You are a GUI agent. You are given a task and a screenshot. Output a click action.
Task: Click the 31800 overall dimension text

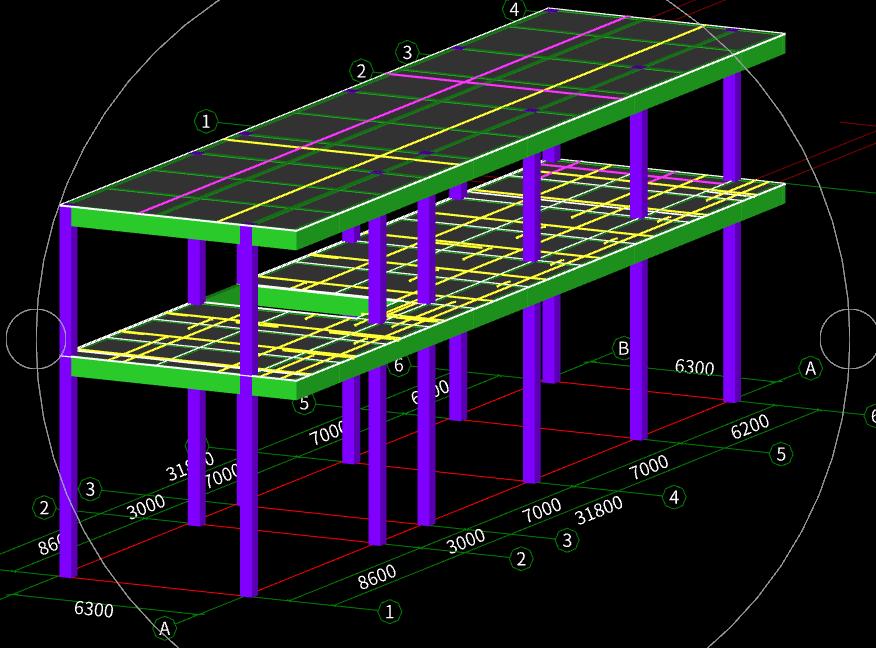coord(599,510)
